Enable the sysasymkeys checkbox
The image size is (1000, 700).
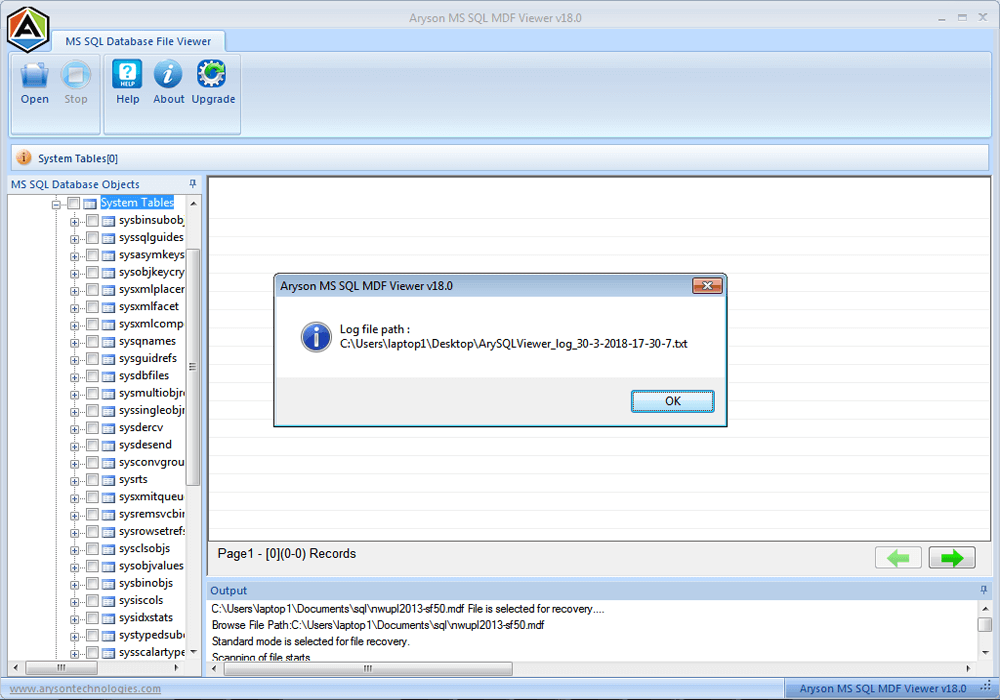click(x=92, y=255)
